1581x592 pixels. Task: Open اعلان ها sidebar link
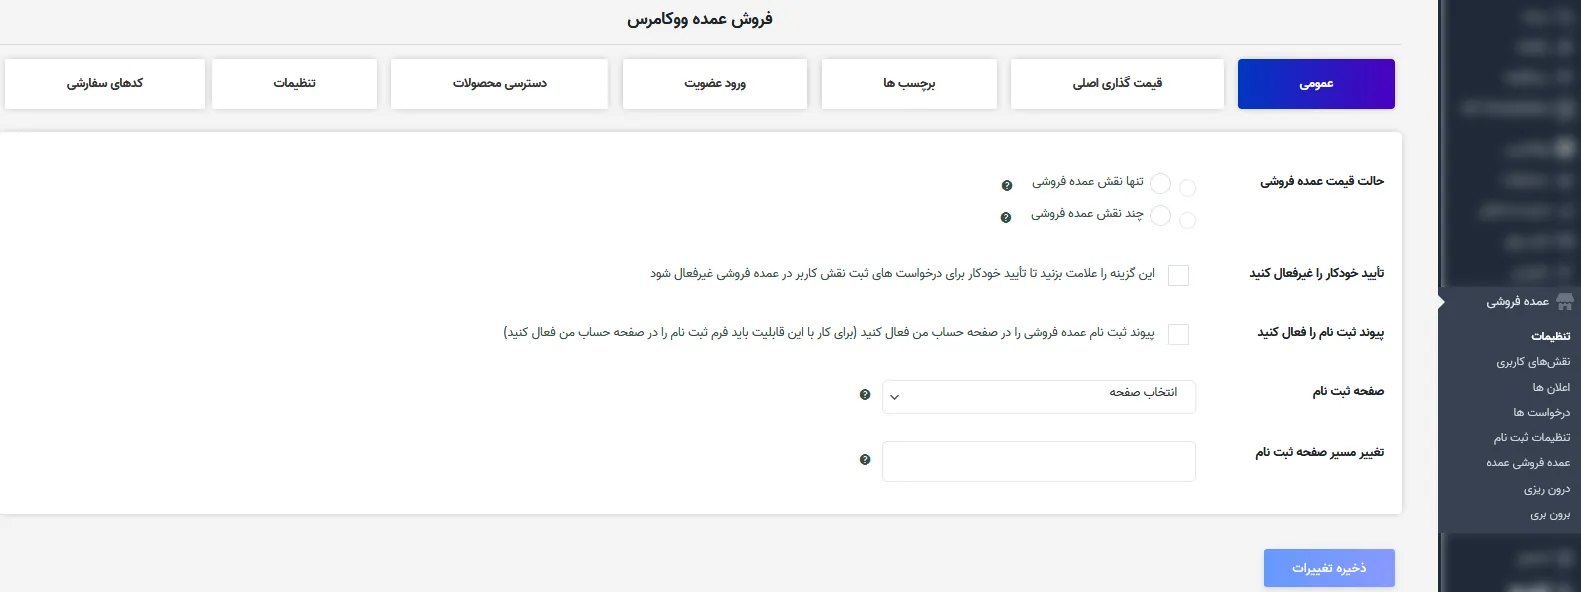tap(1551, 387)
